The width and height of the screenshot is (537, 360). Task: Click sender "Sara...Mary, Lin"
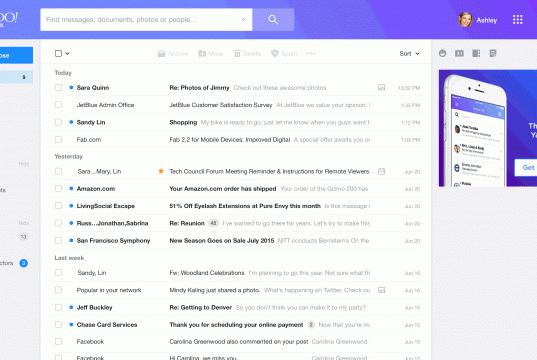pyautogui.click(x=99, y=171)
